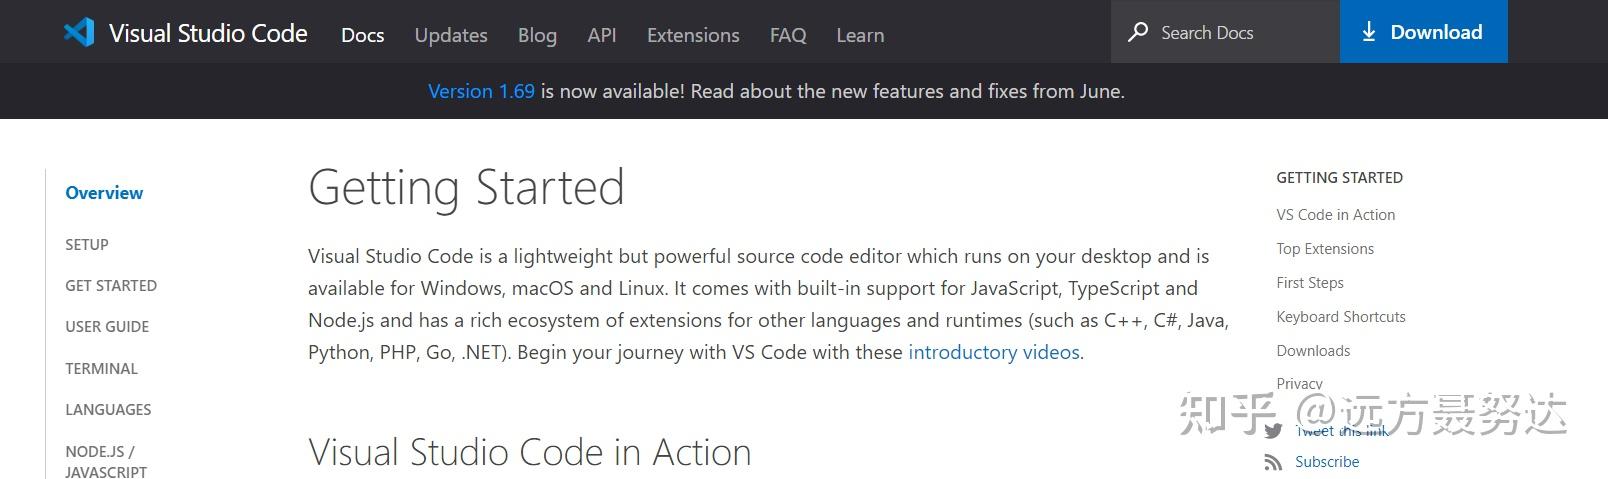The width and height of the screenshot is (1608, 479).
Task: Expand the SETUP section in sidebar
Action: click(x=87, y=245)
